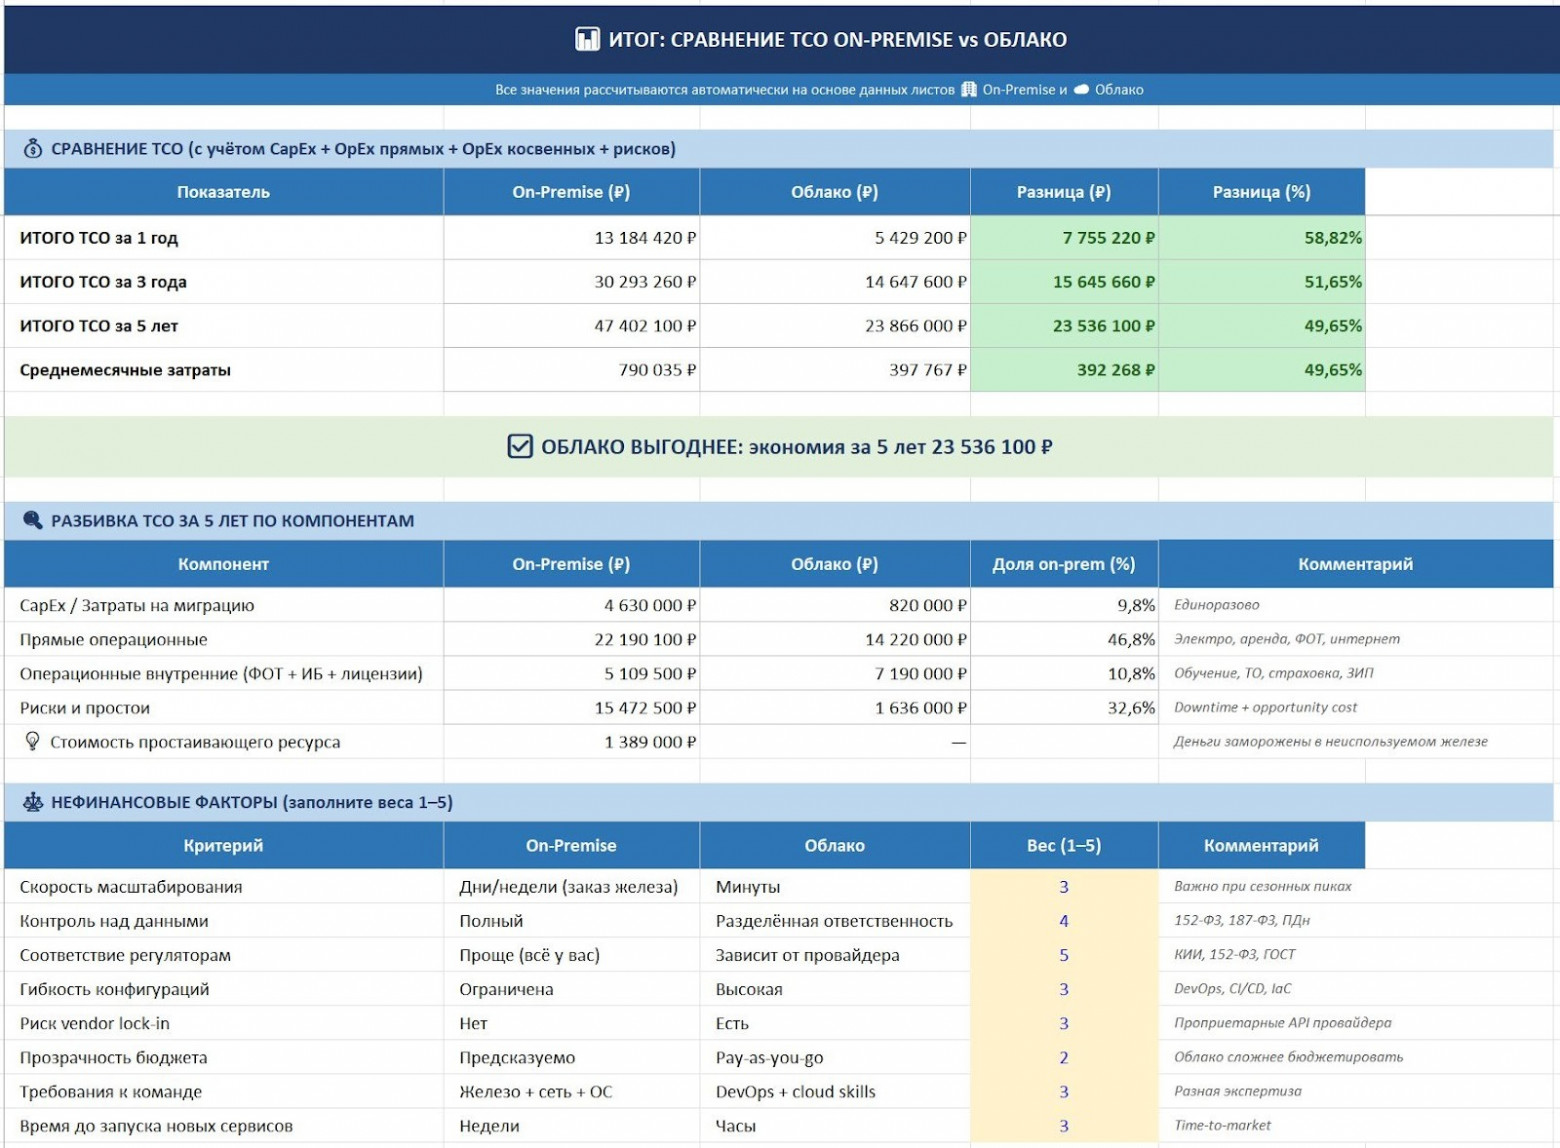
Task: Click the Доля on-prem (%) column header
Action: (x=1063, y=564)
